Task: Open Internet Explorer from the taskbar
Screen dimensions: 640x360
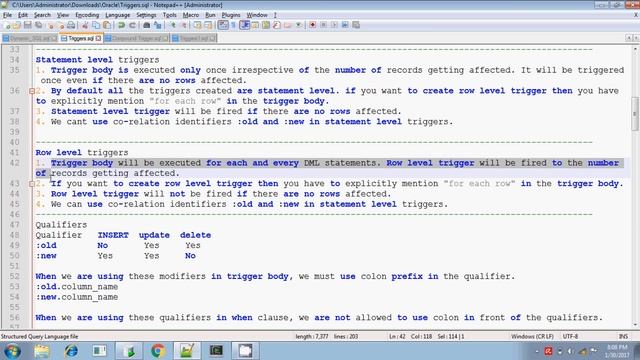Action: pyautogui.click(x=71, y=351)
